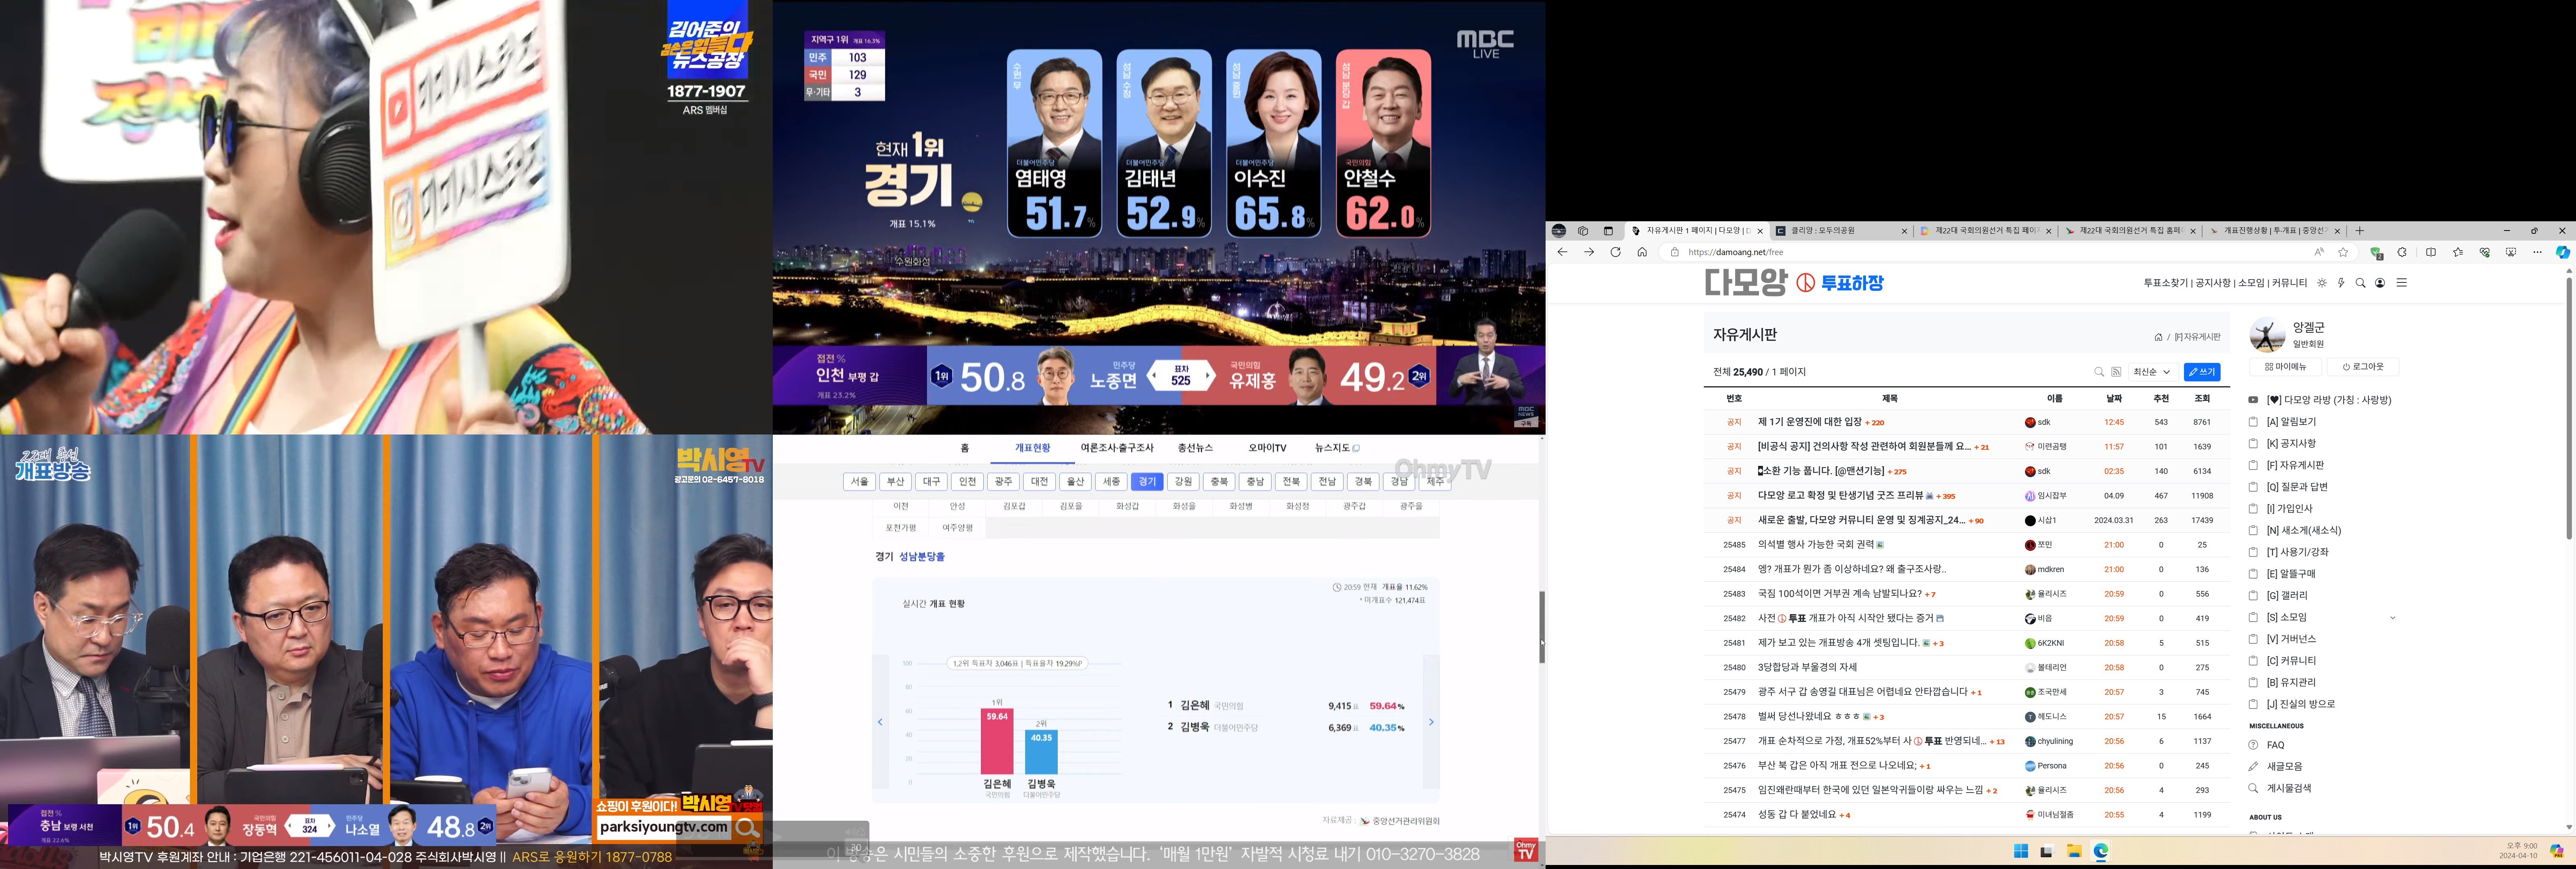Click author name chyulining

coord(2055,741)
